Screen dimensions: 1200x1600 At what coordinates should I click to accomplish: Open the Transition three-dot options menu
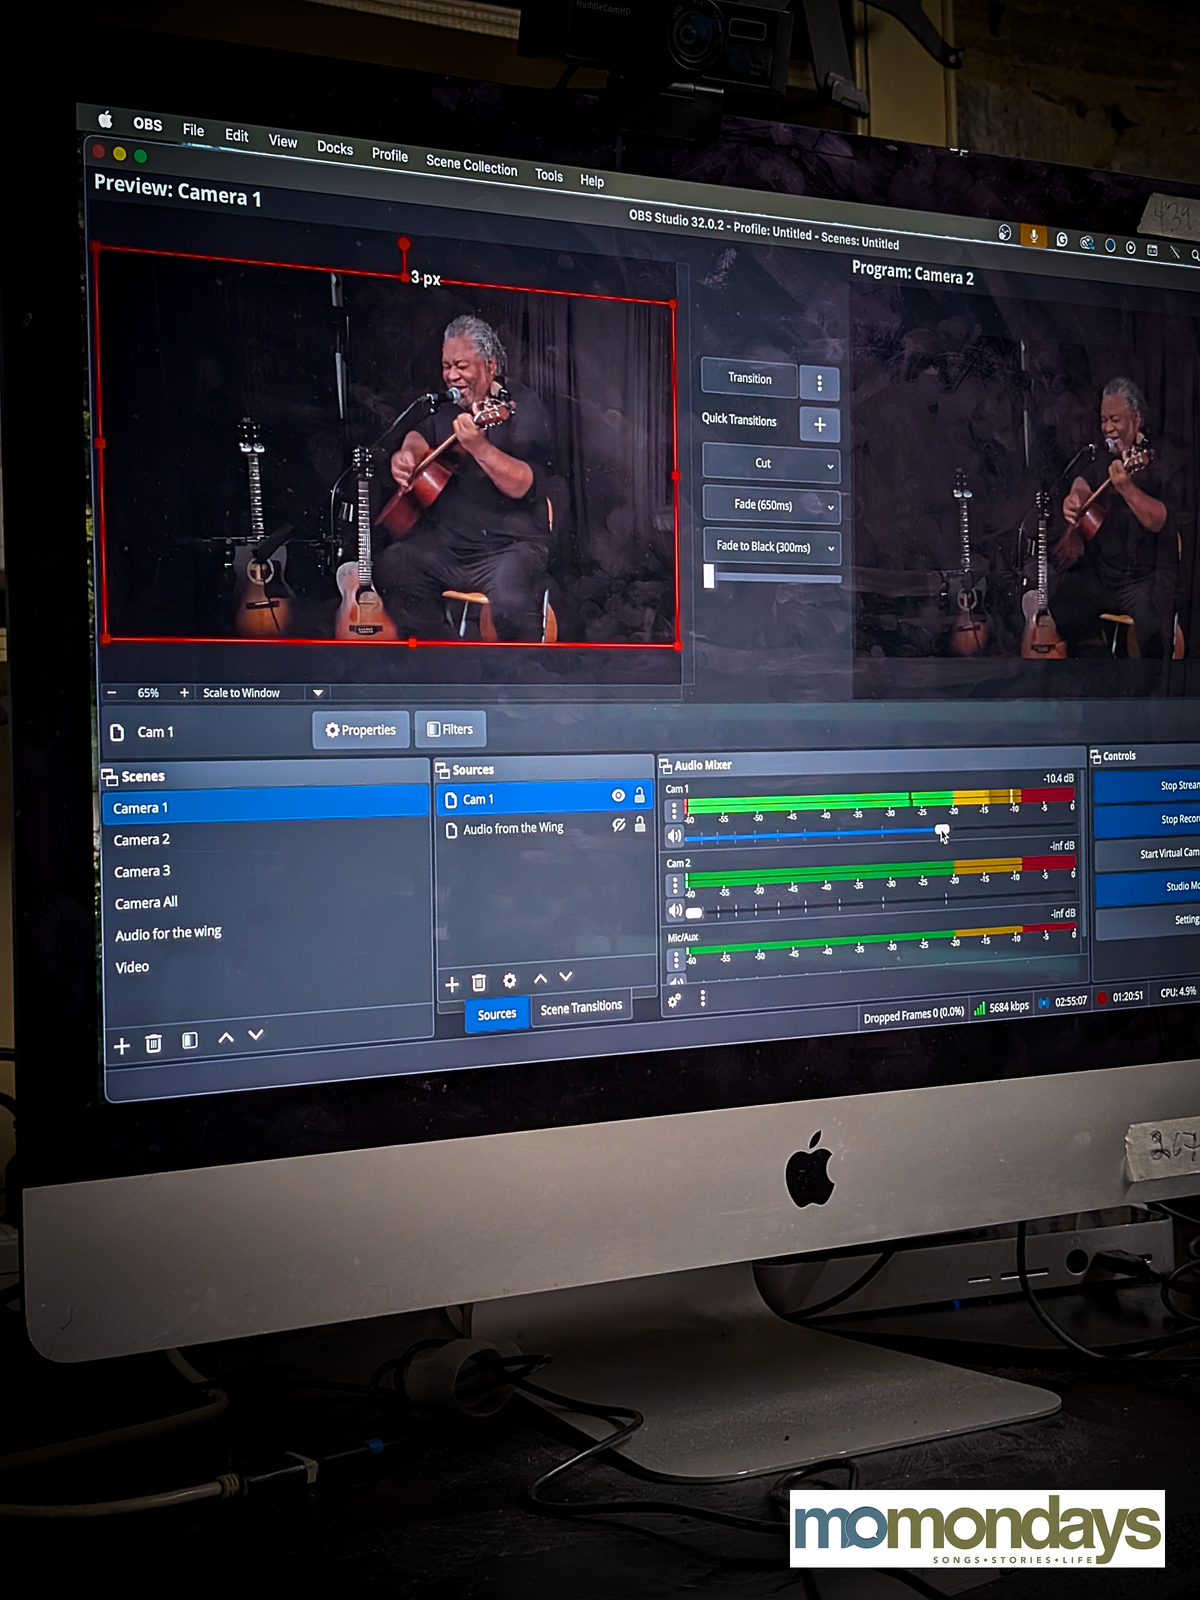820,383
